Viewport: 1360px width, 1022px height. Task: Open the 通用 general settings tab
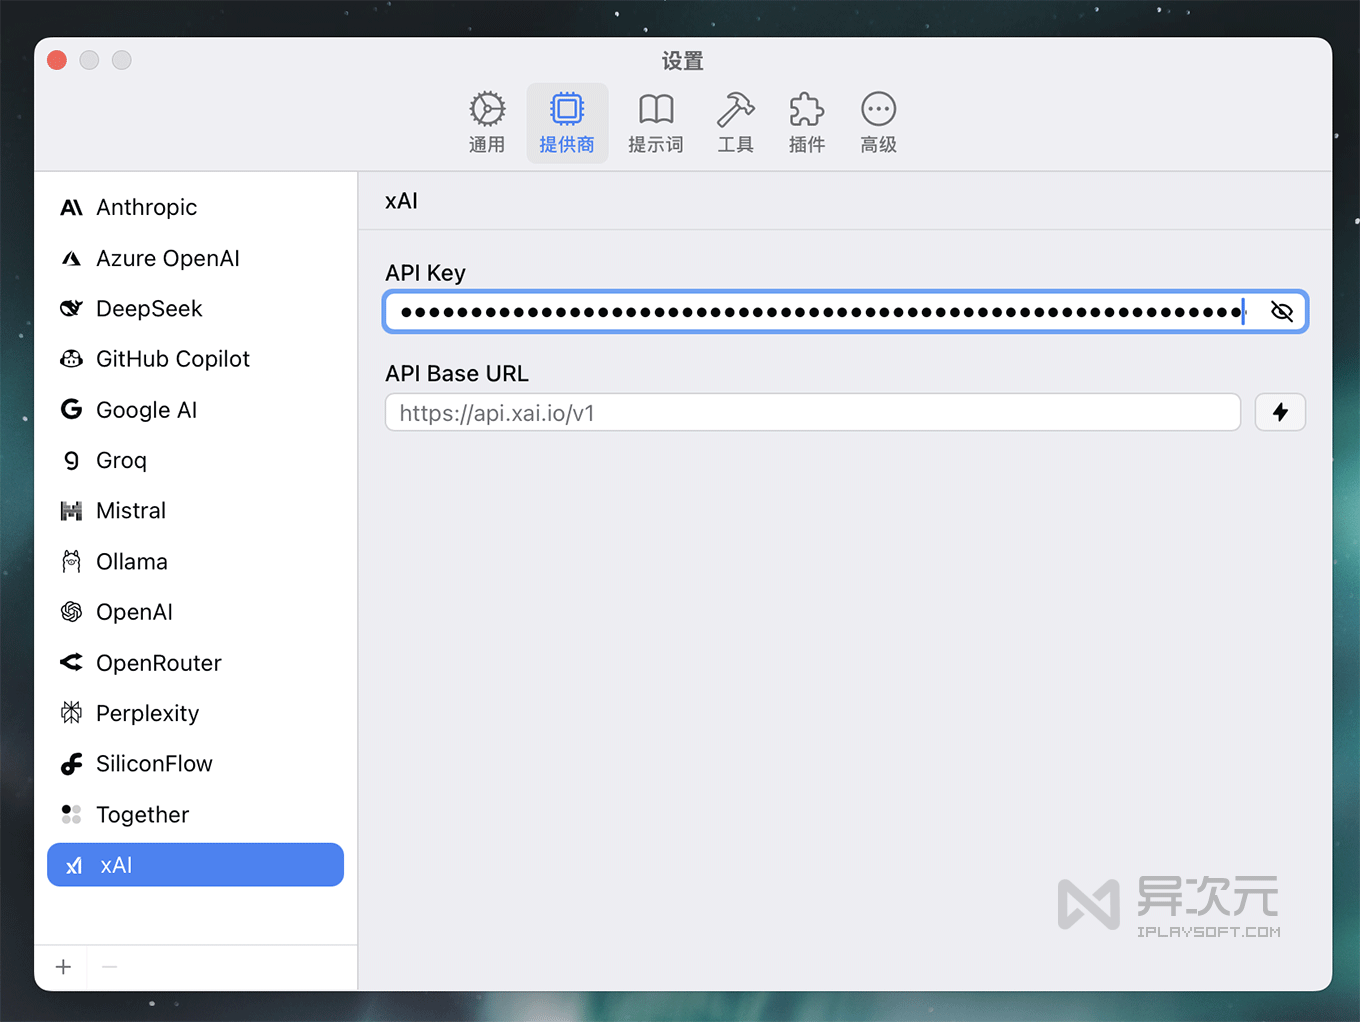[x=487, y=123]
